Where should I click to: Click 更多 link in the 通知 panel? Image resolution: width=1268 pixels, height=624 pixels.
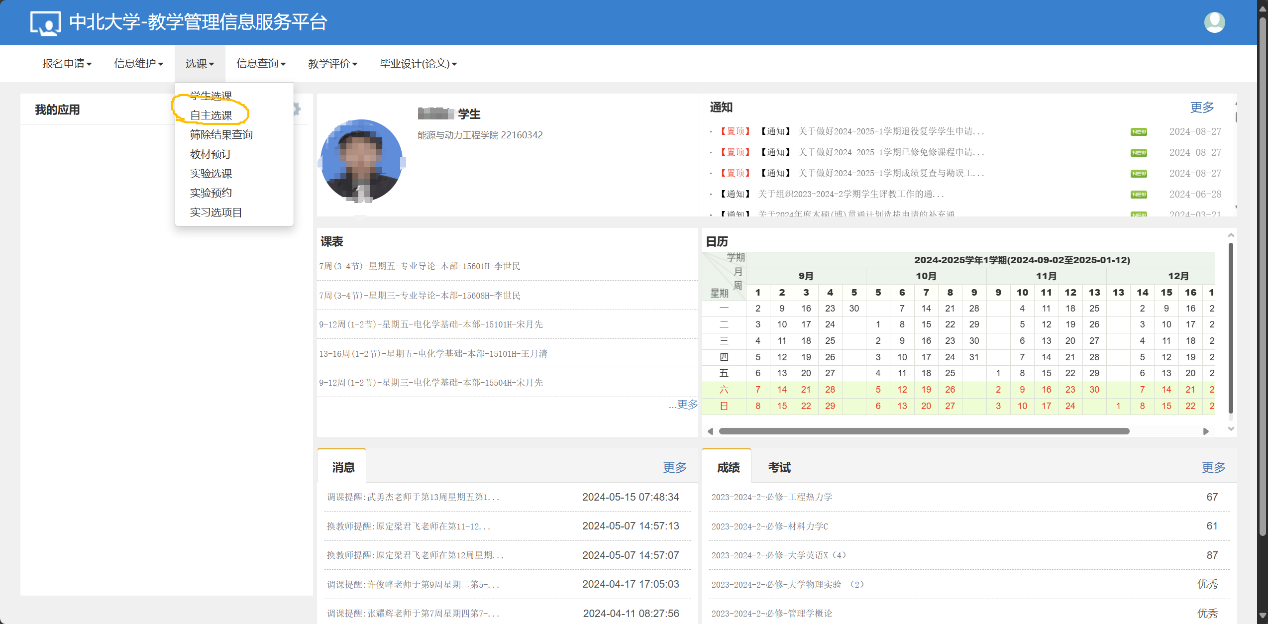coord(1202,107)
